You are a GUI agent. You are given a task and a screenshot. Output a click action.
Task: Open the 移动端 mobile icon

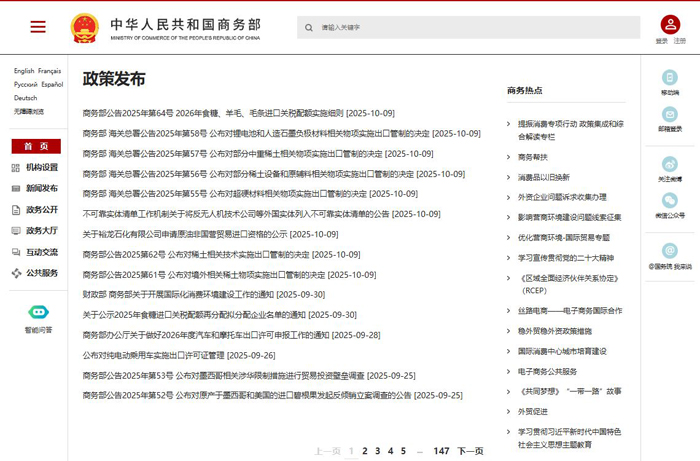coord(670,78)
